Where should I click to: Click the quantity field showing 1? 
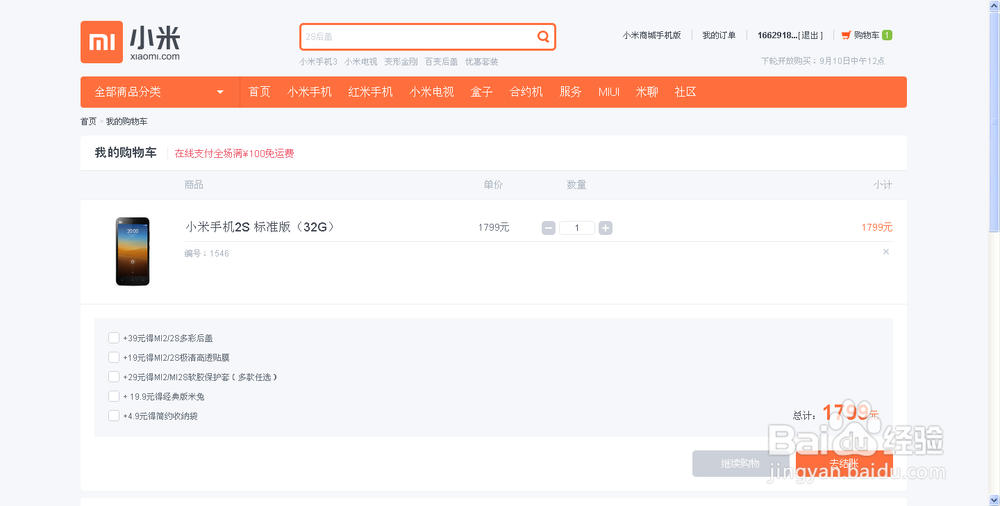(577, 228)
